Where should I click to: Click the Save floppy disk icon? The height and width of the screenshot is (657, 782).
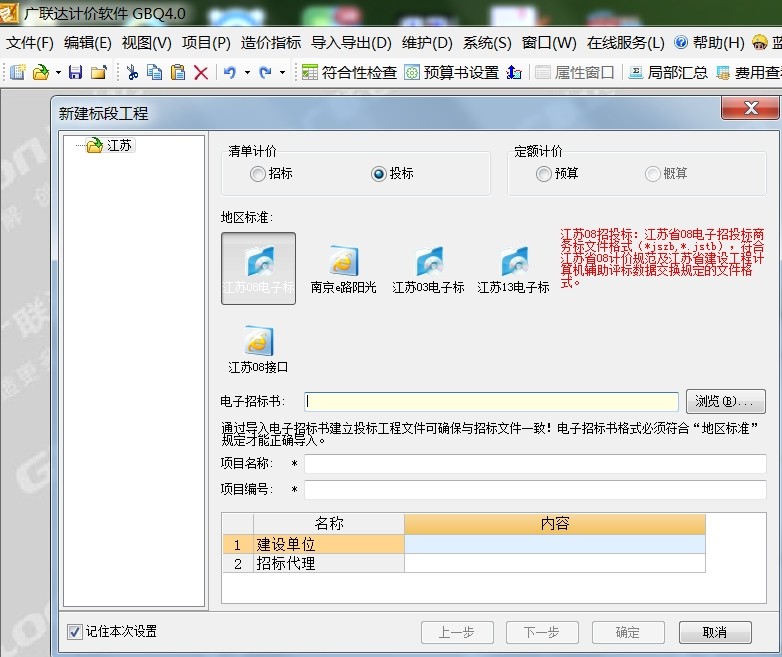pos(75,72)
